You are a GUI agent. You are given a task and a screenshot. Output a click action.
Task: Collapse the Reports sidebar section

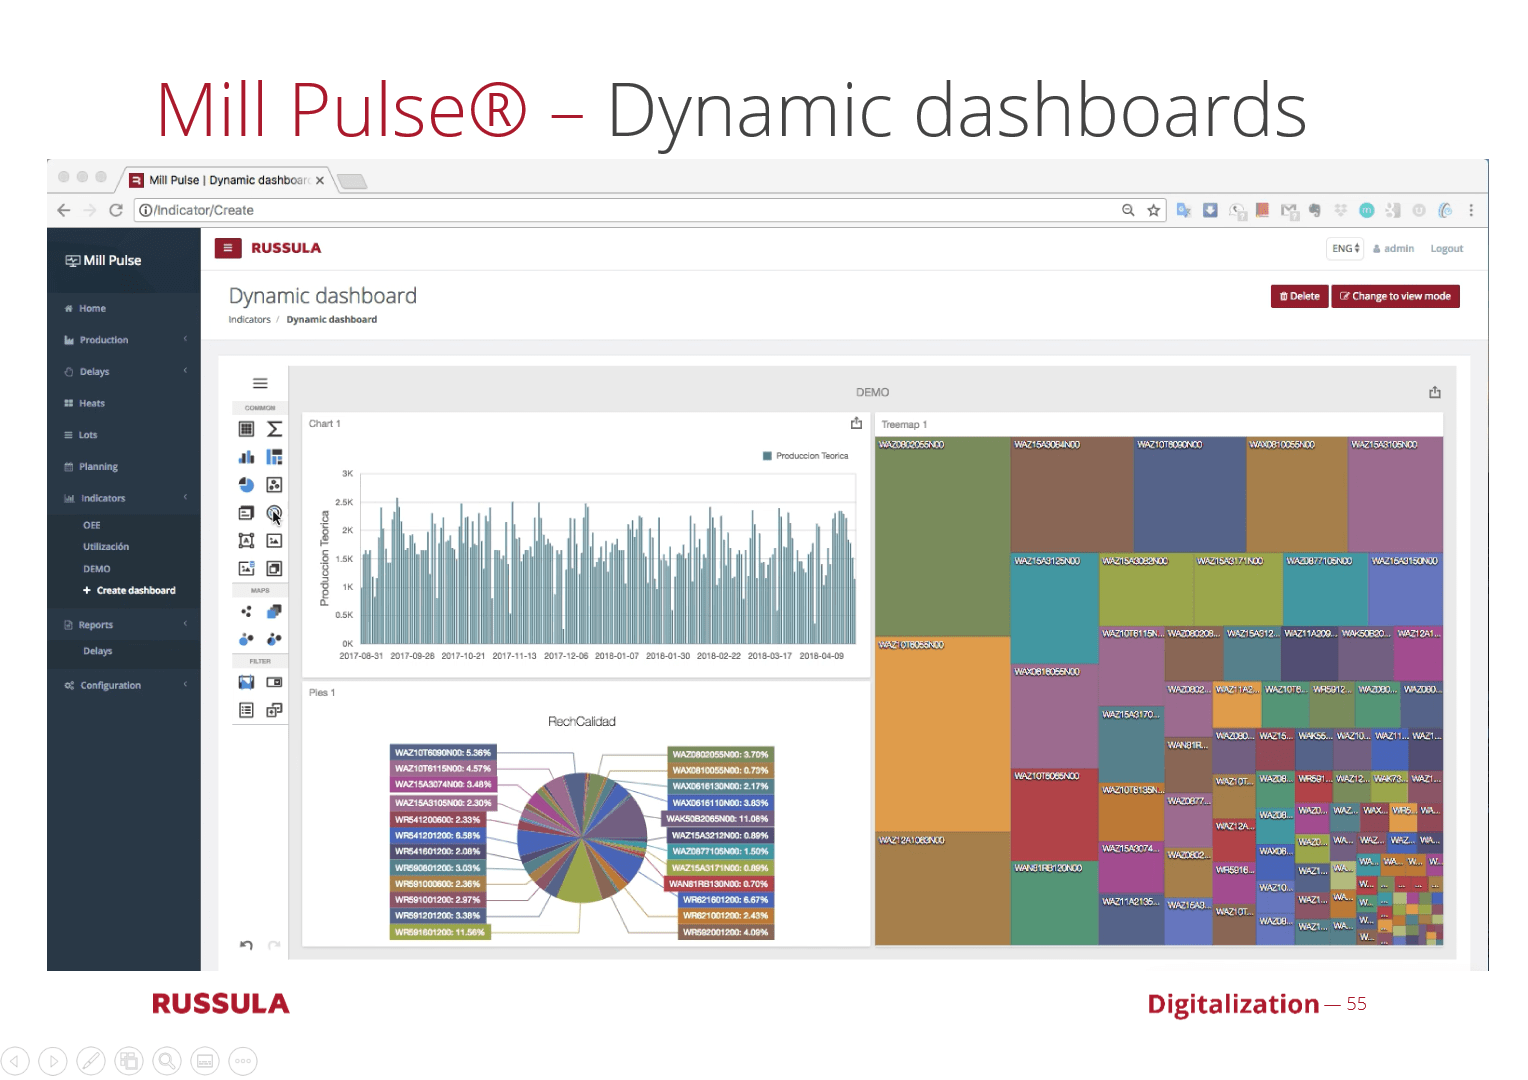124,625
